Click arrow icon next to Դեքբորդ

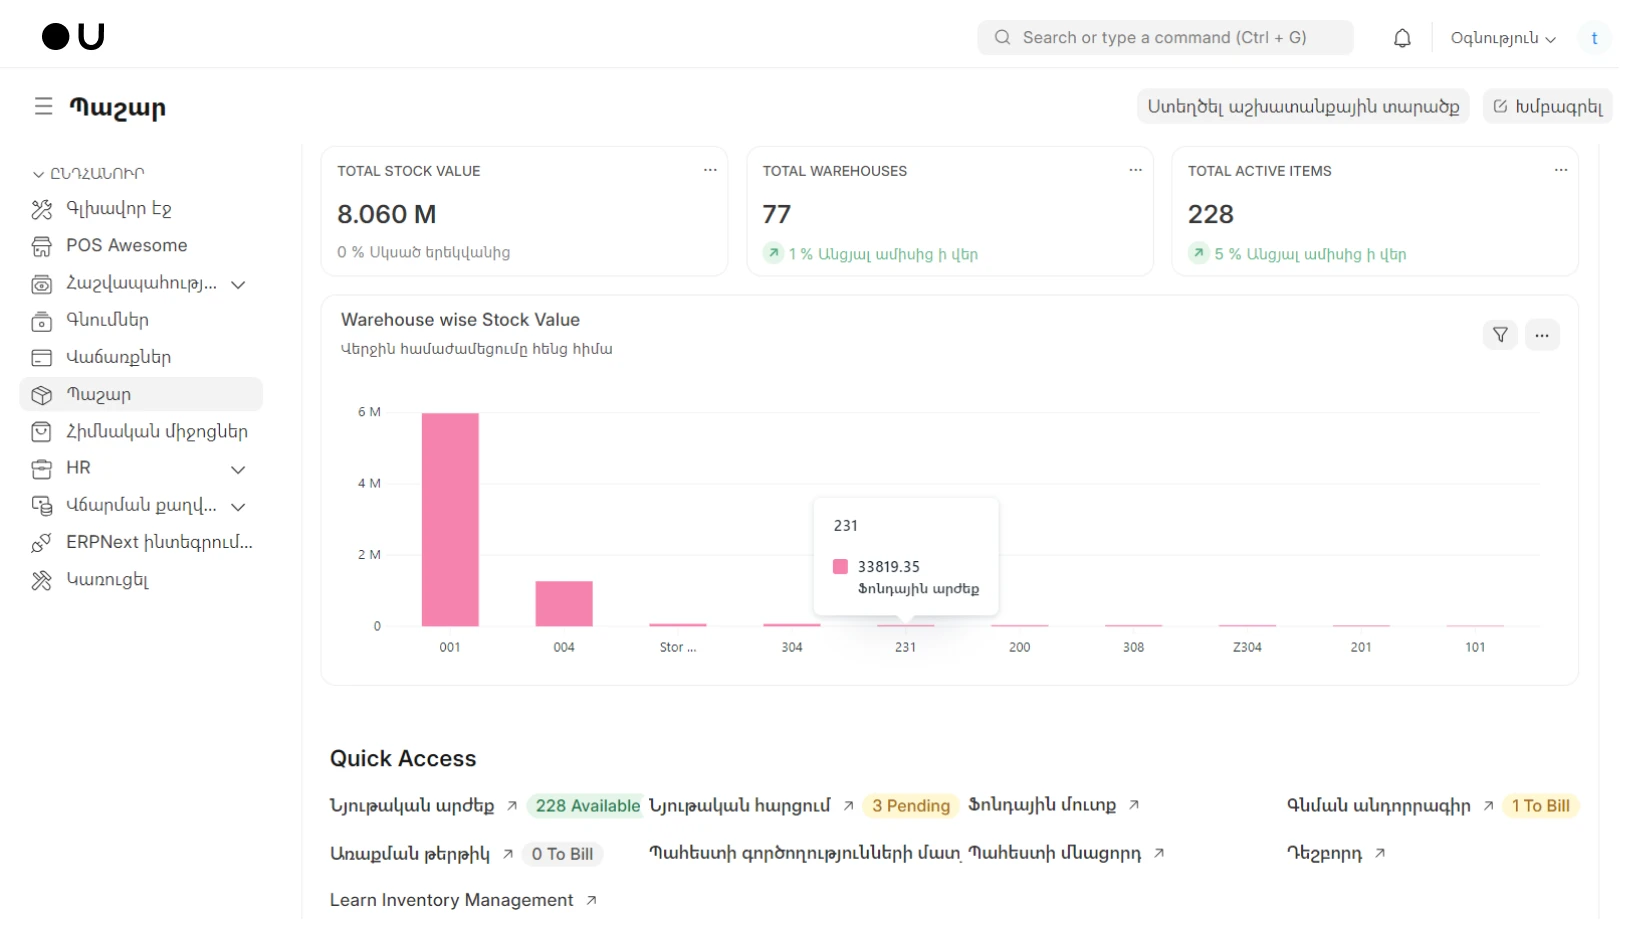[1380, 853]
